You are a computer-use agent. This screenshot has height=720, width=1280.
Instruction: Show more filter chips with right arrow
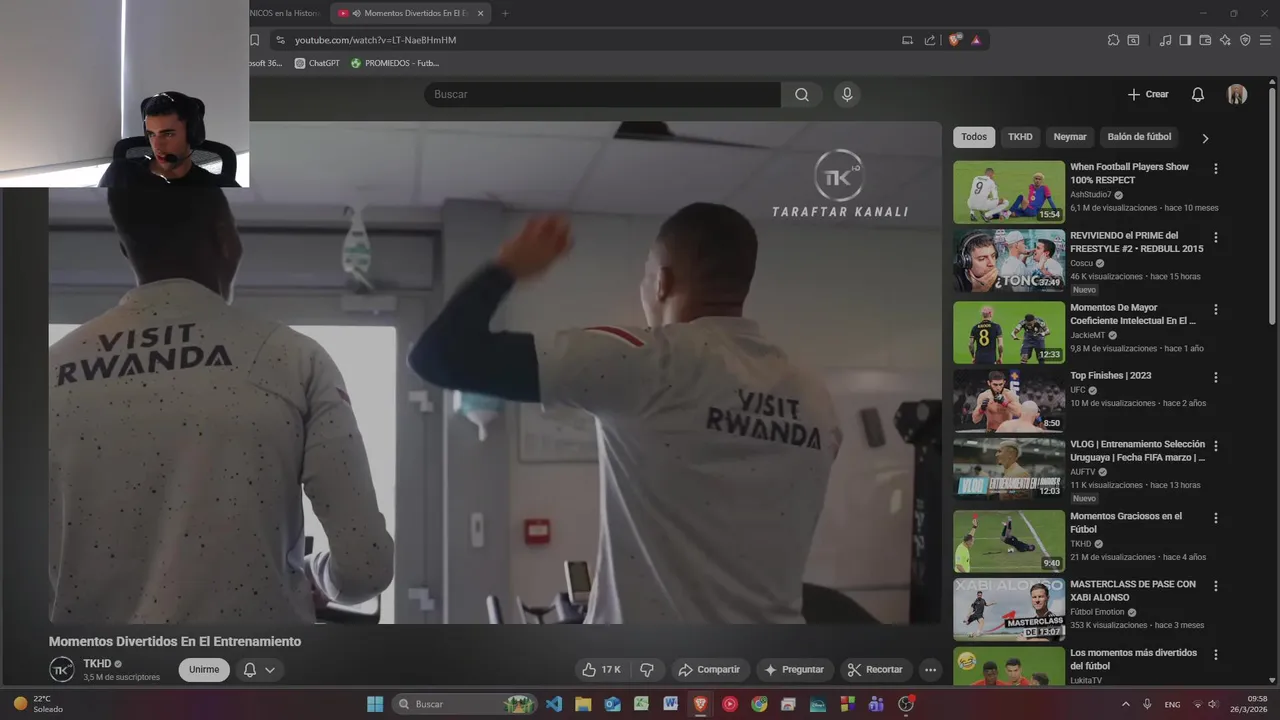pyautogui.click(x=1205, y=138)
